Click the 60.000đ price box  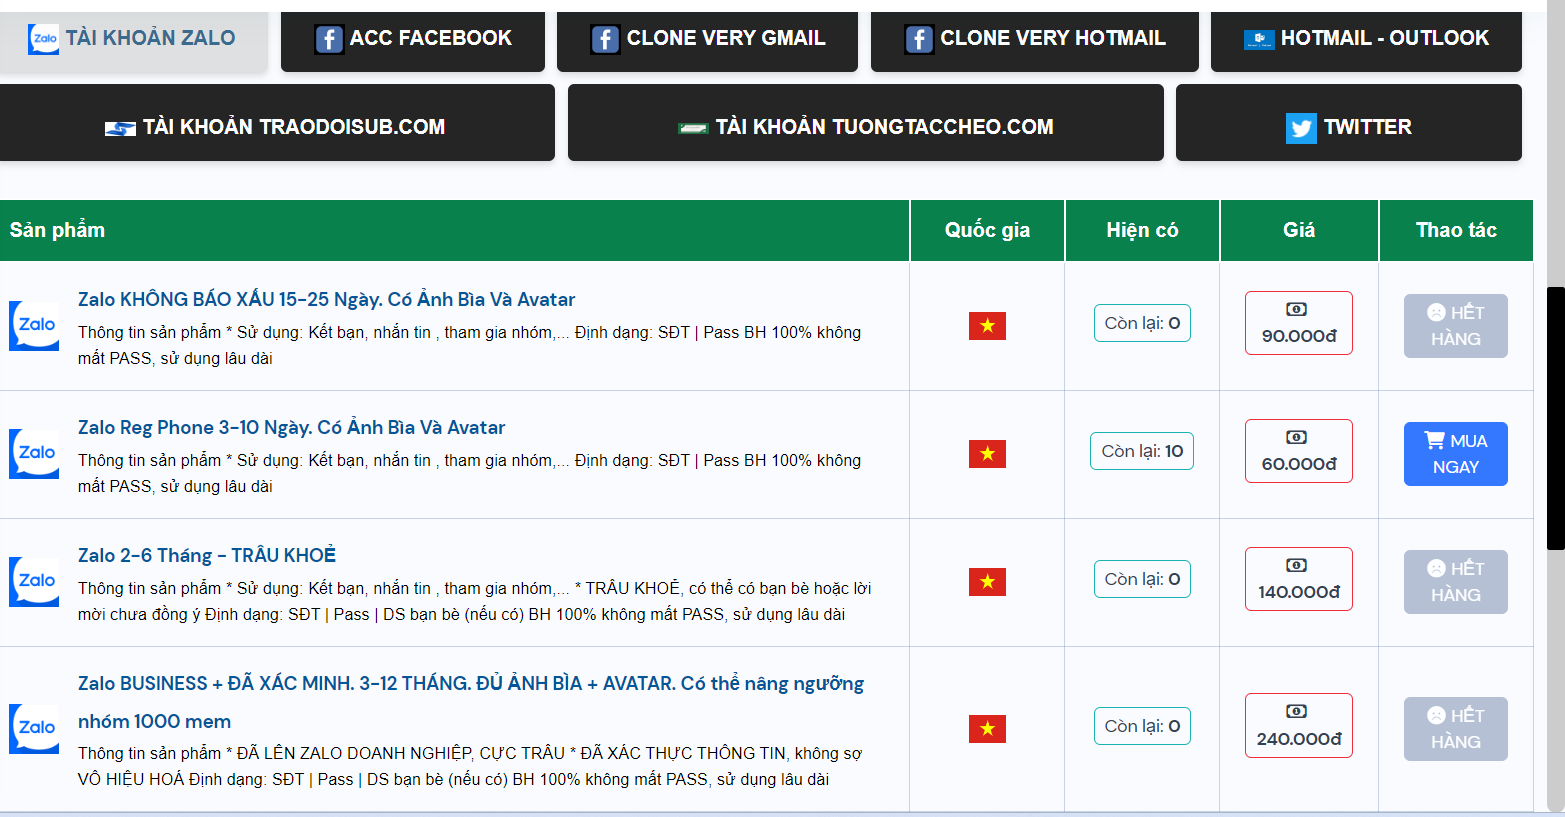click(1299, 451)
